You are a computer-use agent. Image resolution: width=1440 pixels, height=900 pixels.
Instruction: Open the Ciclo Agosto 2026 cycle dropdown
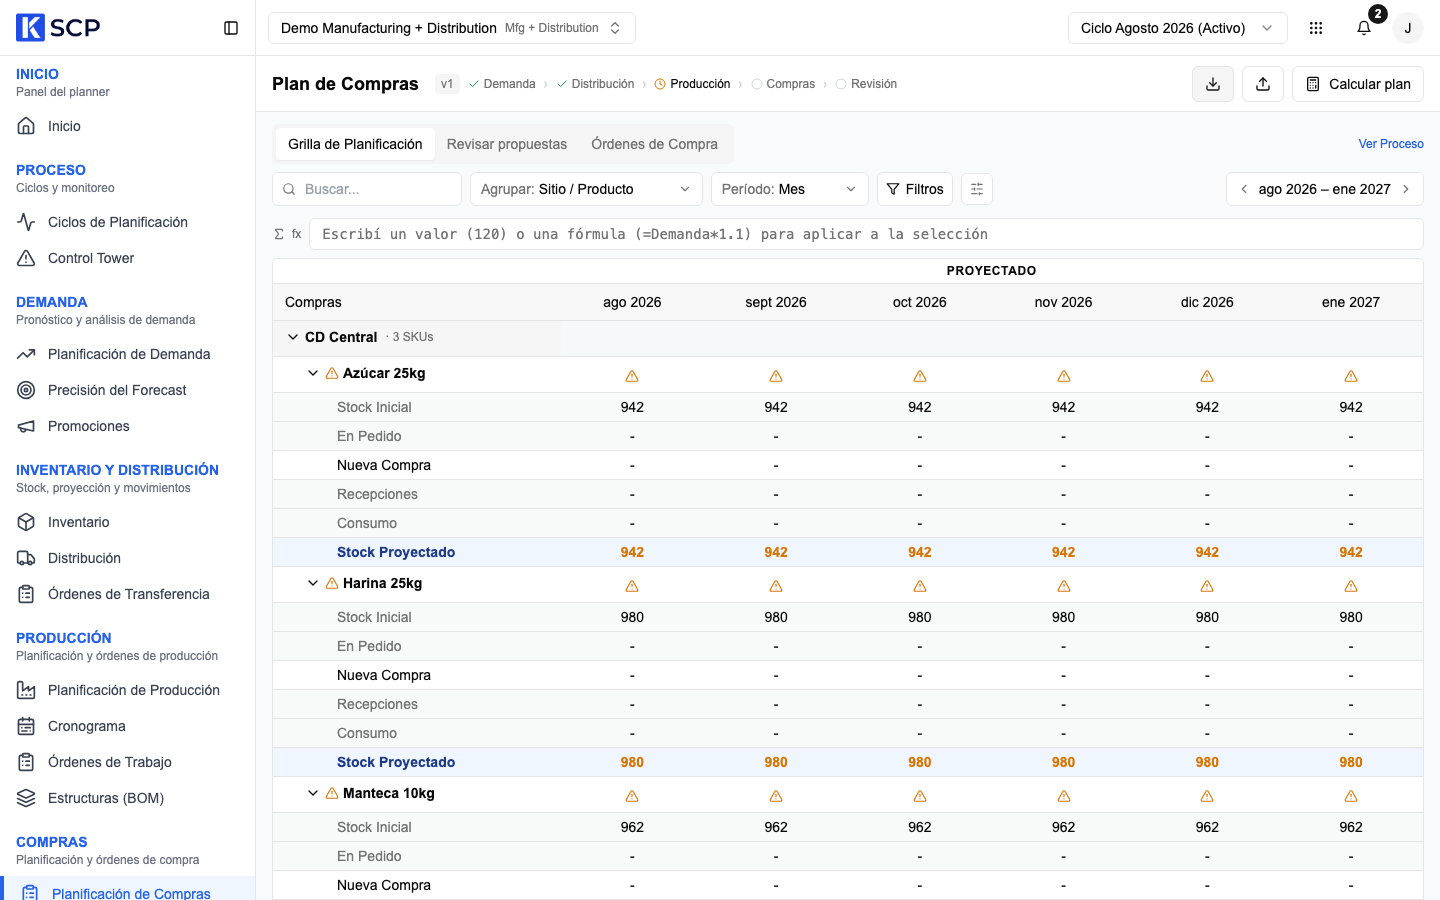(x=1177, y=28)
